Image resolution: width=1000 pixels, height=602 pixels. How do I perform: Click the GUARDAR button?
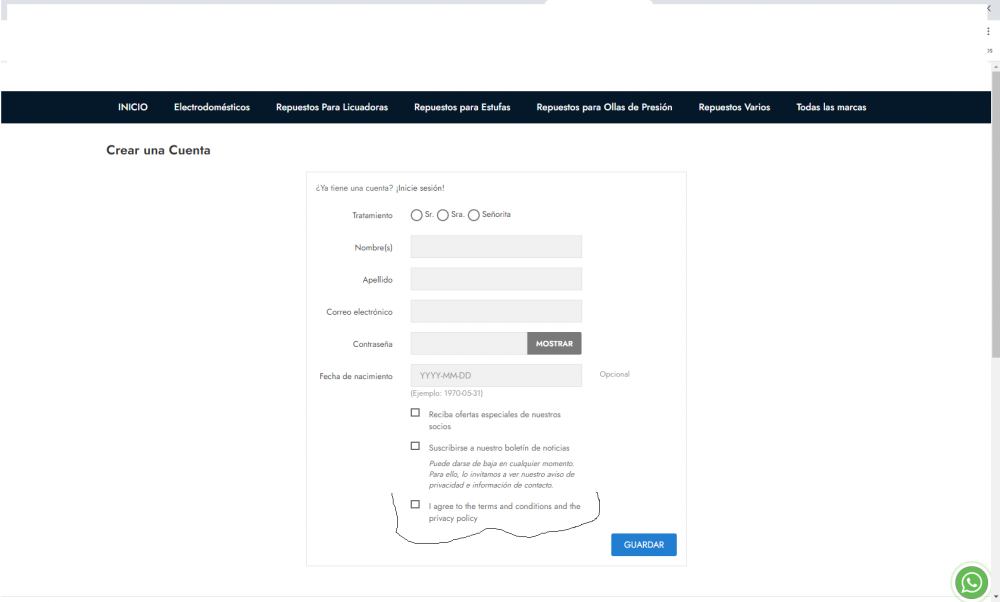(x=643, y=544)
